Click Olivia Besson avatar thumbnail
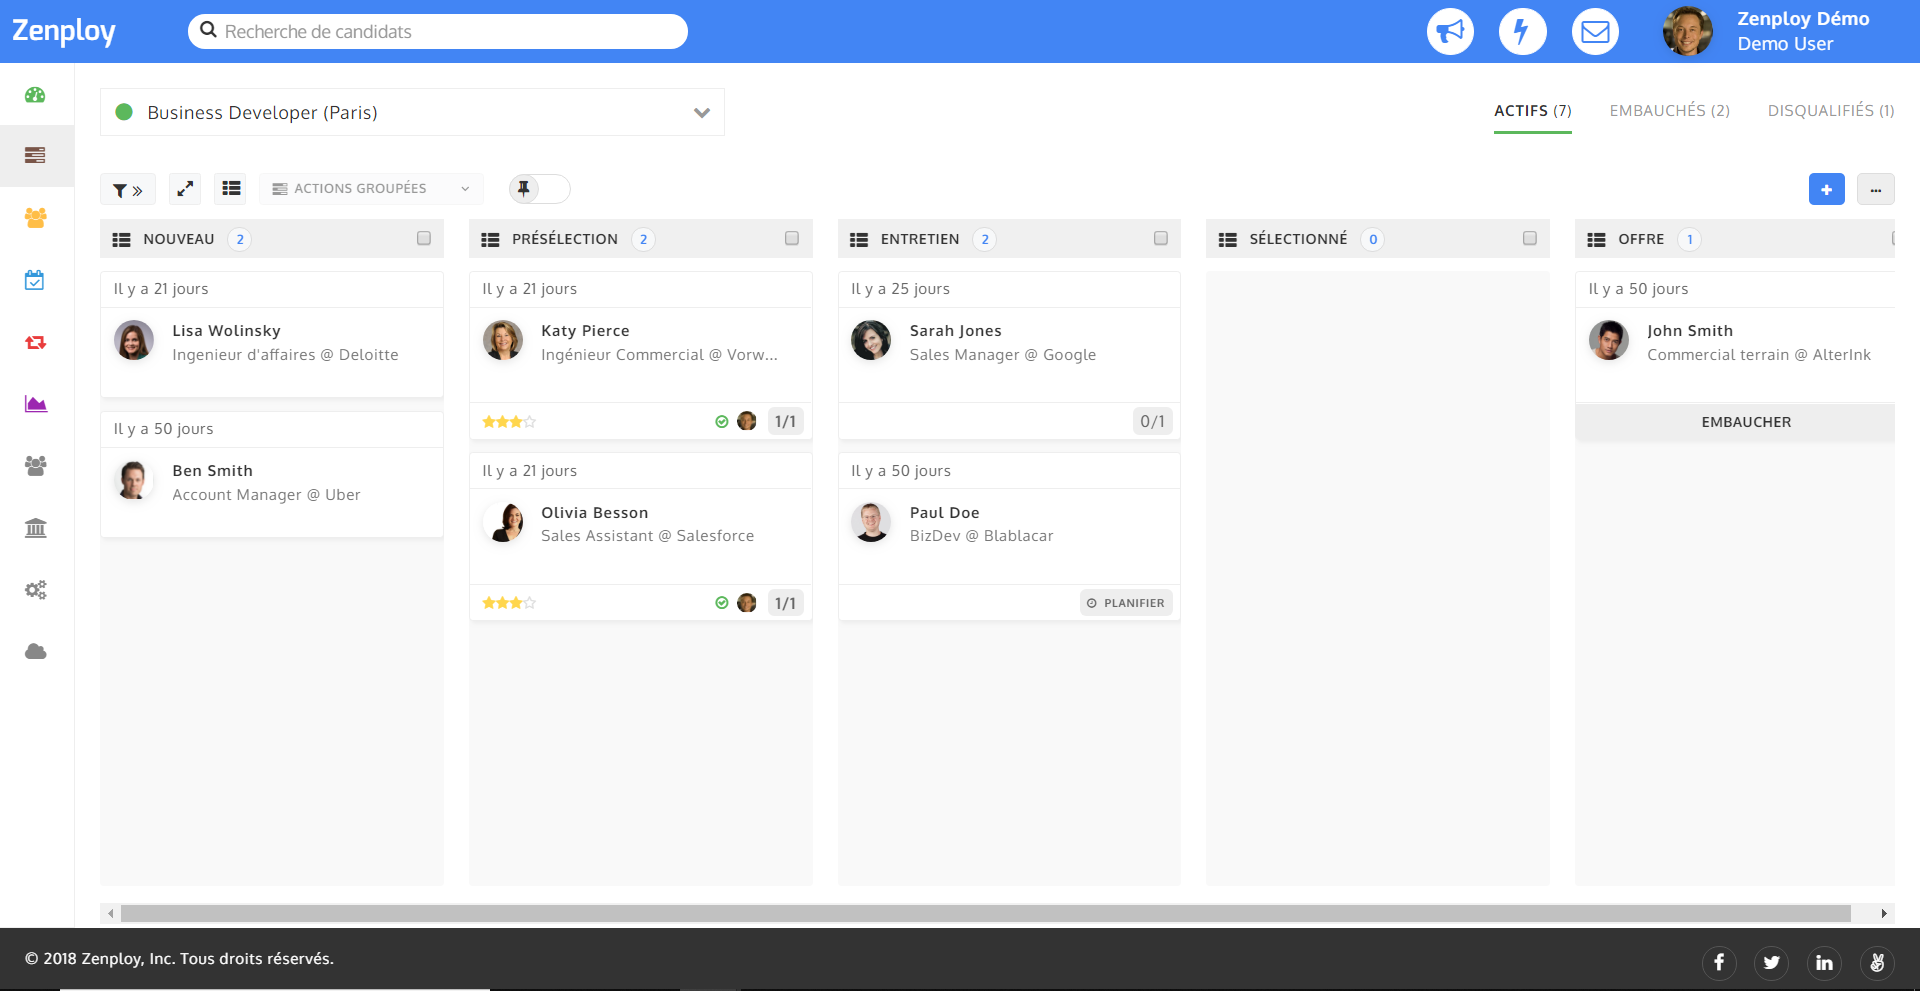Viewport: 1920px width, 991px height. [503, 522]
